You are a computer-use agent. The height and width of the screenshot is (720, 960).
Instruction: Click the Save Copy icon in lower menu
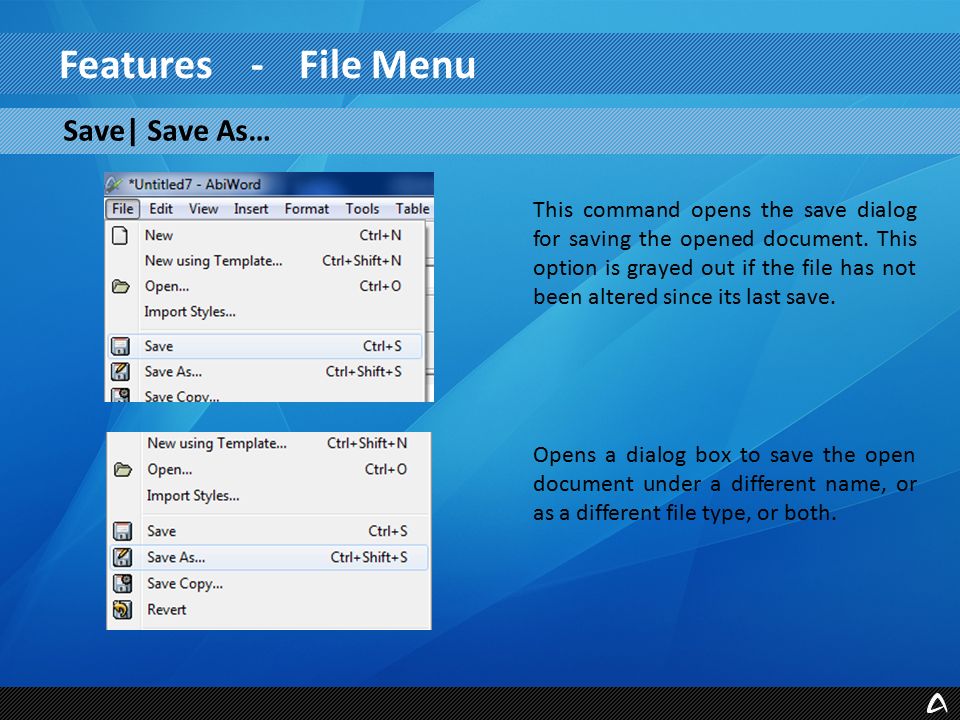click(122, 583)
